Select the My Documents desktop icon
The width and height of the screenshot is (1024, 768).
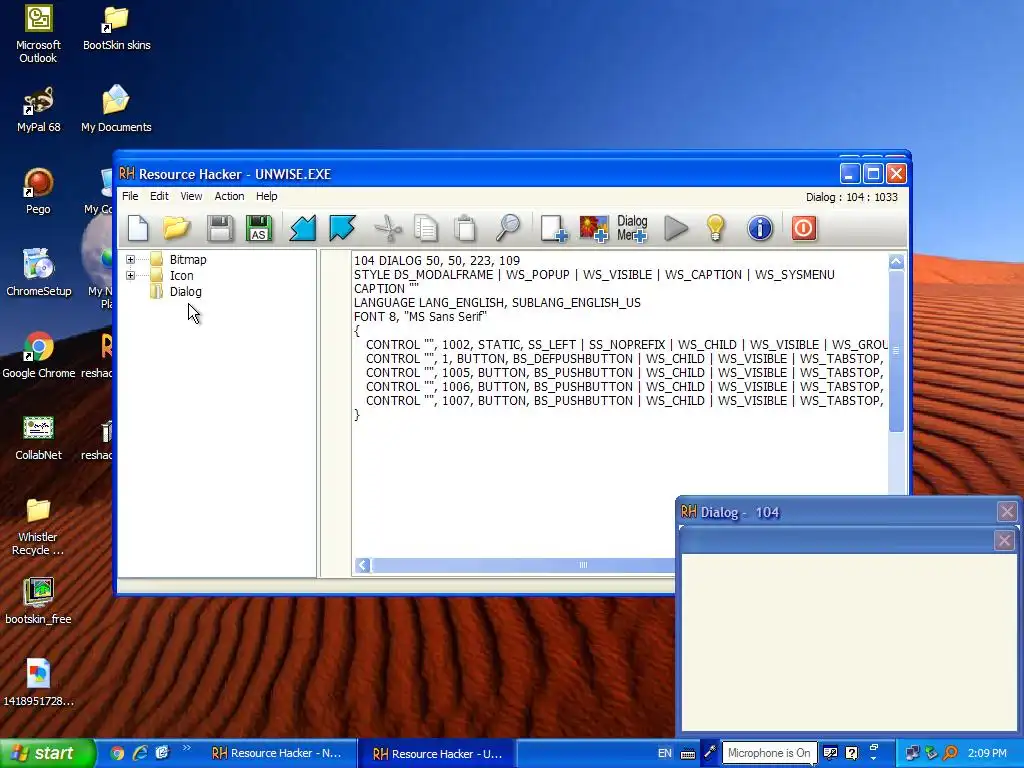click(x=116, y=109)
